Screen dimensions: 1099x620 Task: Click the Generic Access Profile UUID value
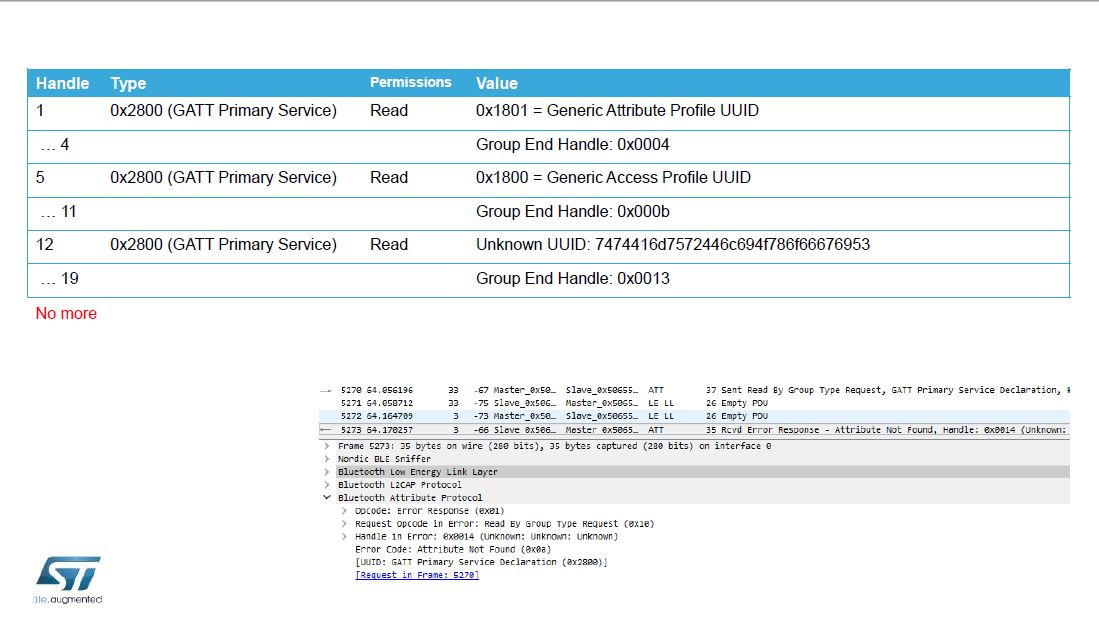click(x=613, y=178)
